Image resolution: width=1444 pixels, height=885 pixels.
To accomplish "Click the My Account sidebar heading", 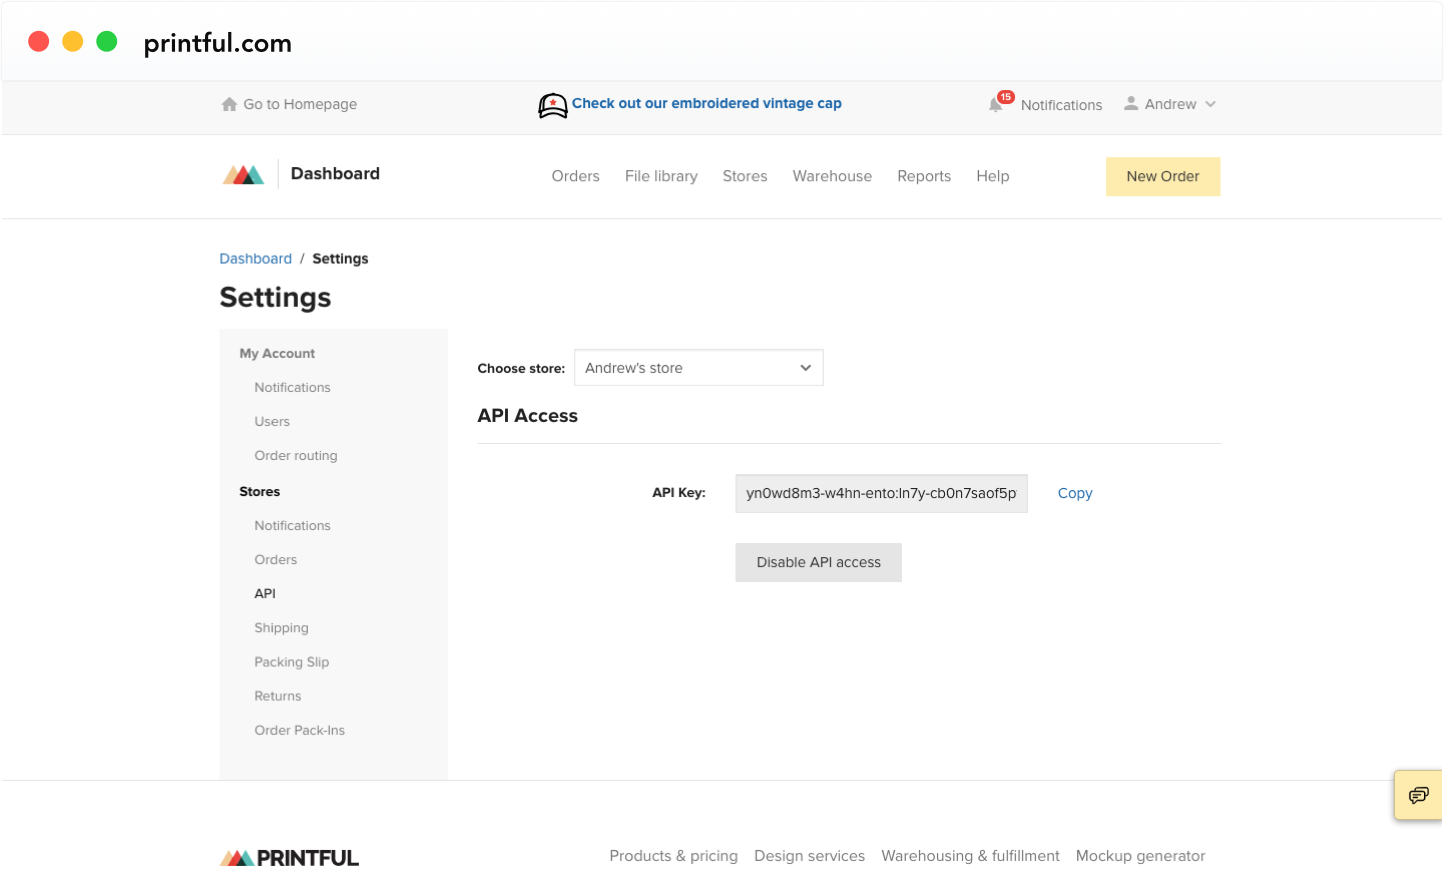I will 277,353.
